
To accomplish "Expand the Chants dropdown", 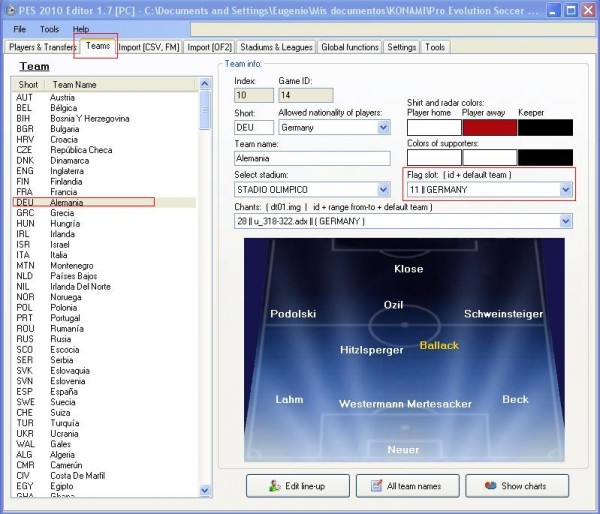I will point(565,221).
